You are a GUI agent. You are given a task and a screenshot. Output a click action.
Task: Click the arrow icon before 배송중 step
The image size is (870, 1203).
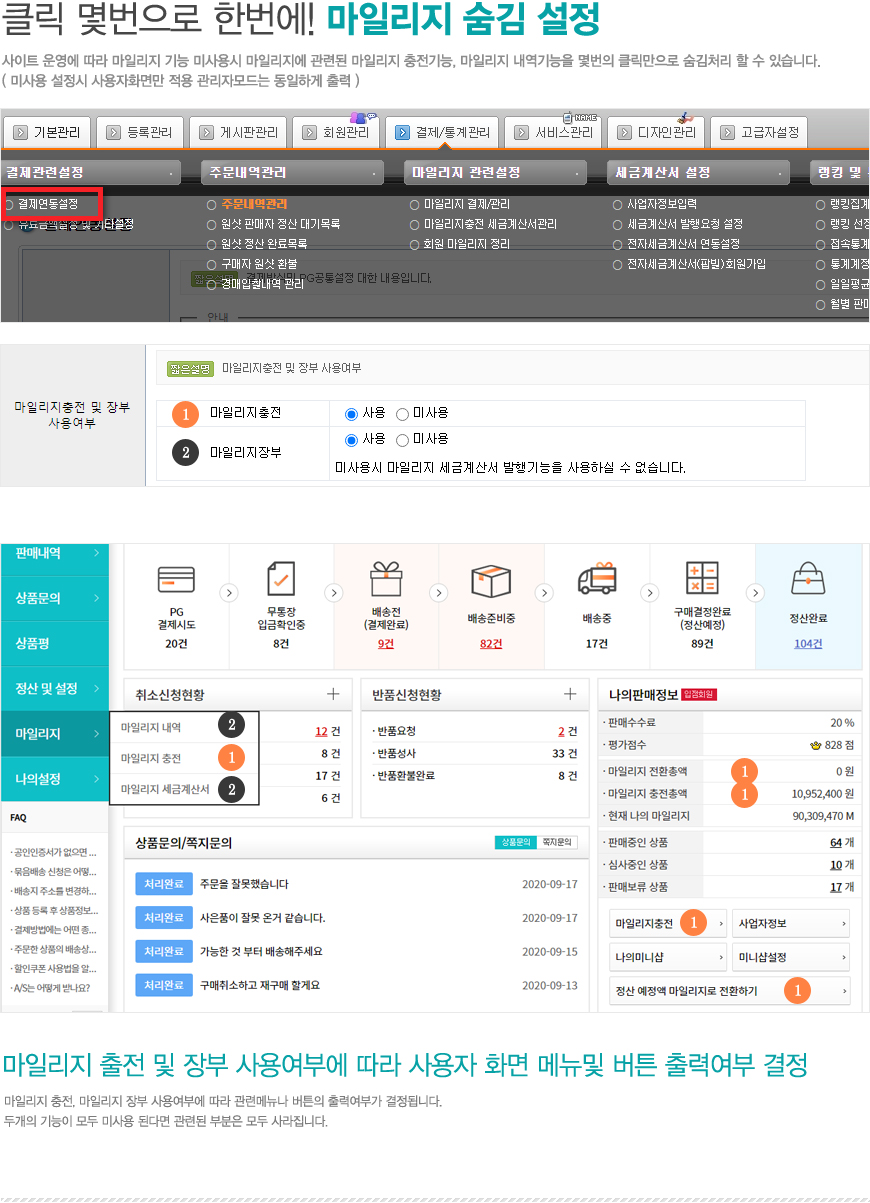pos(544,593)
